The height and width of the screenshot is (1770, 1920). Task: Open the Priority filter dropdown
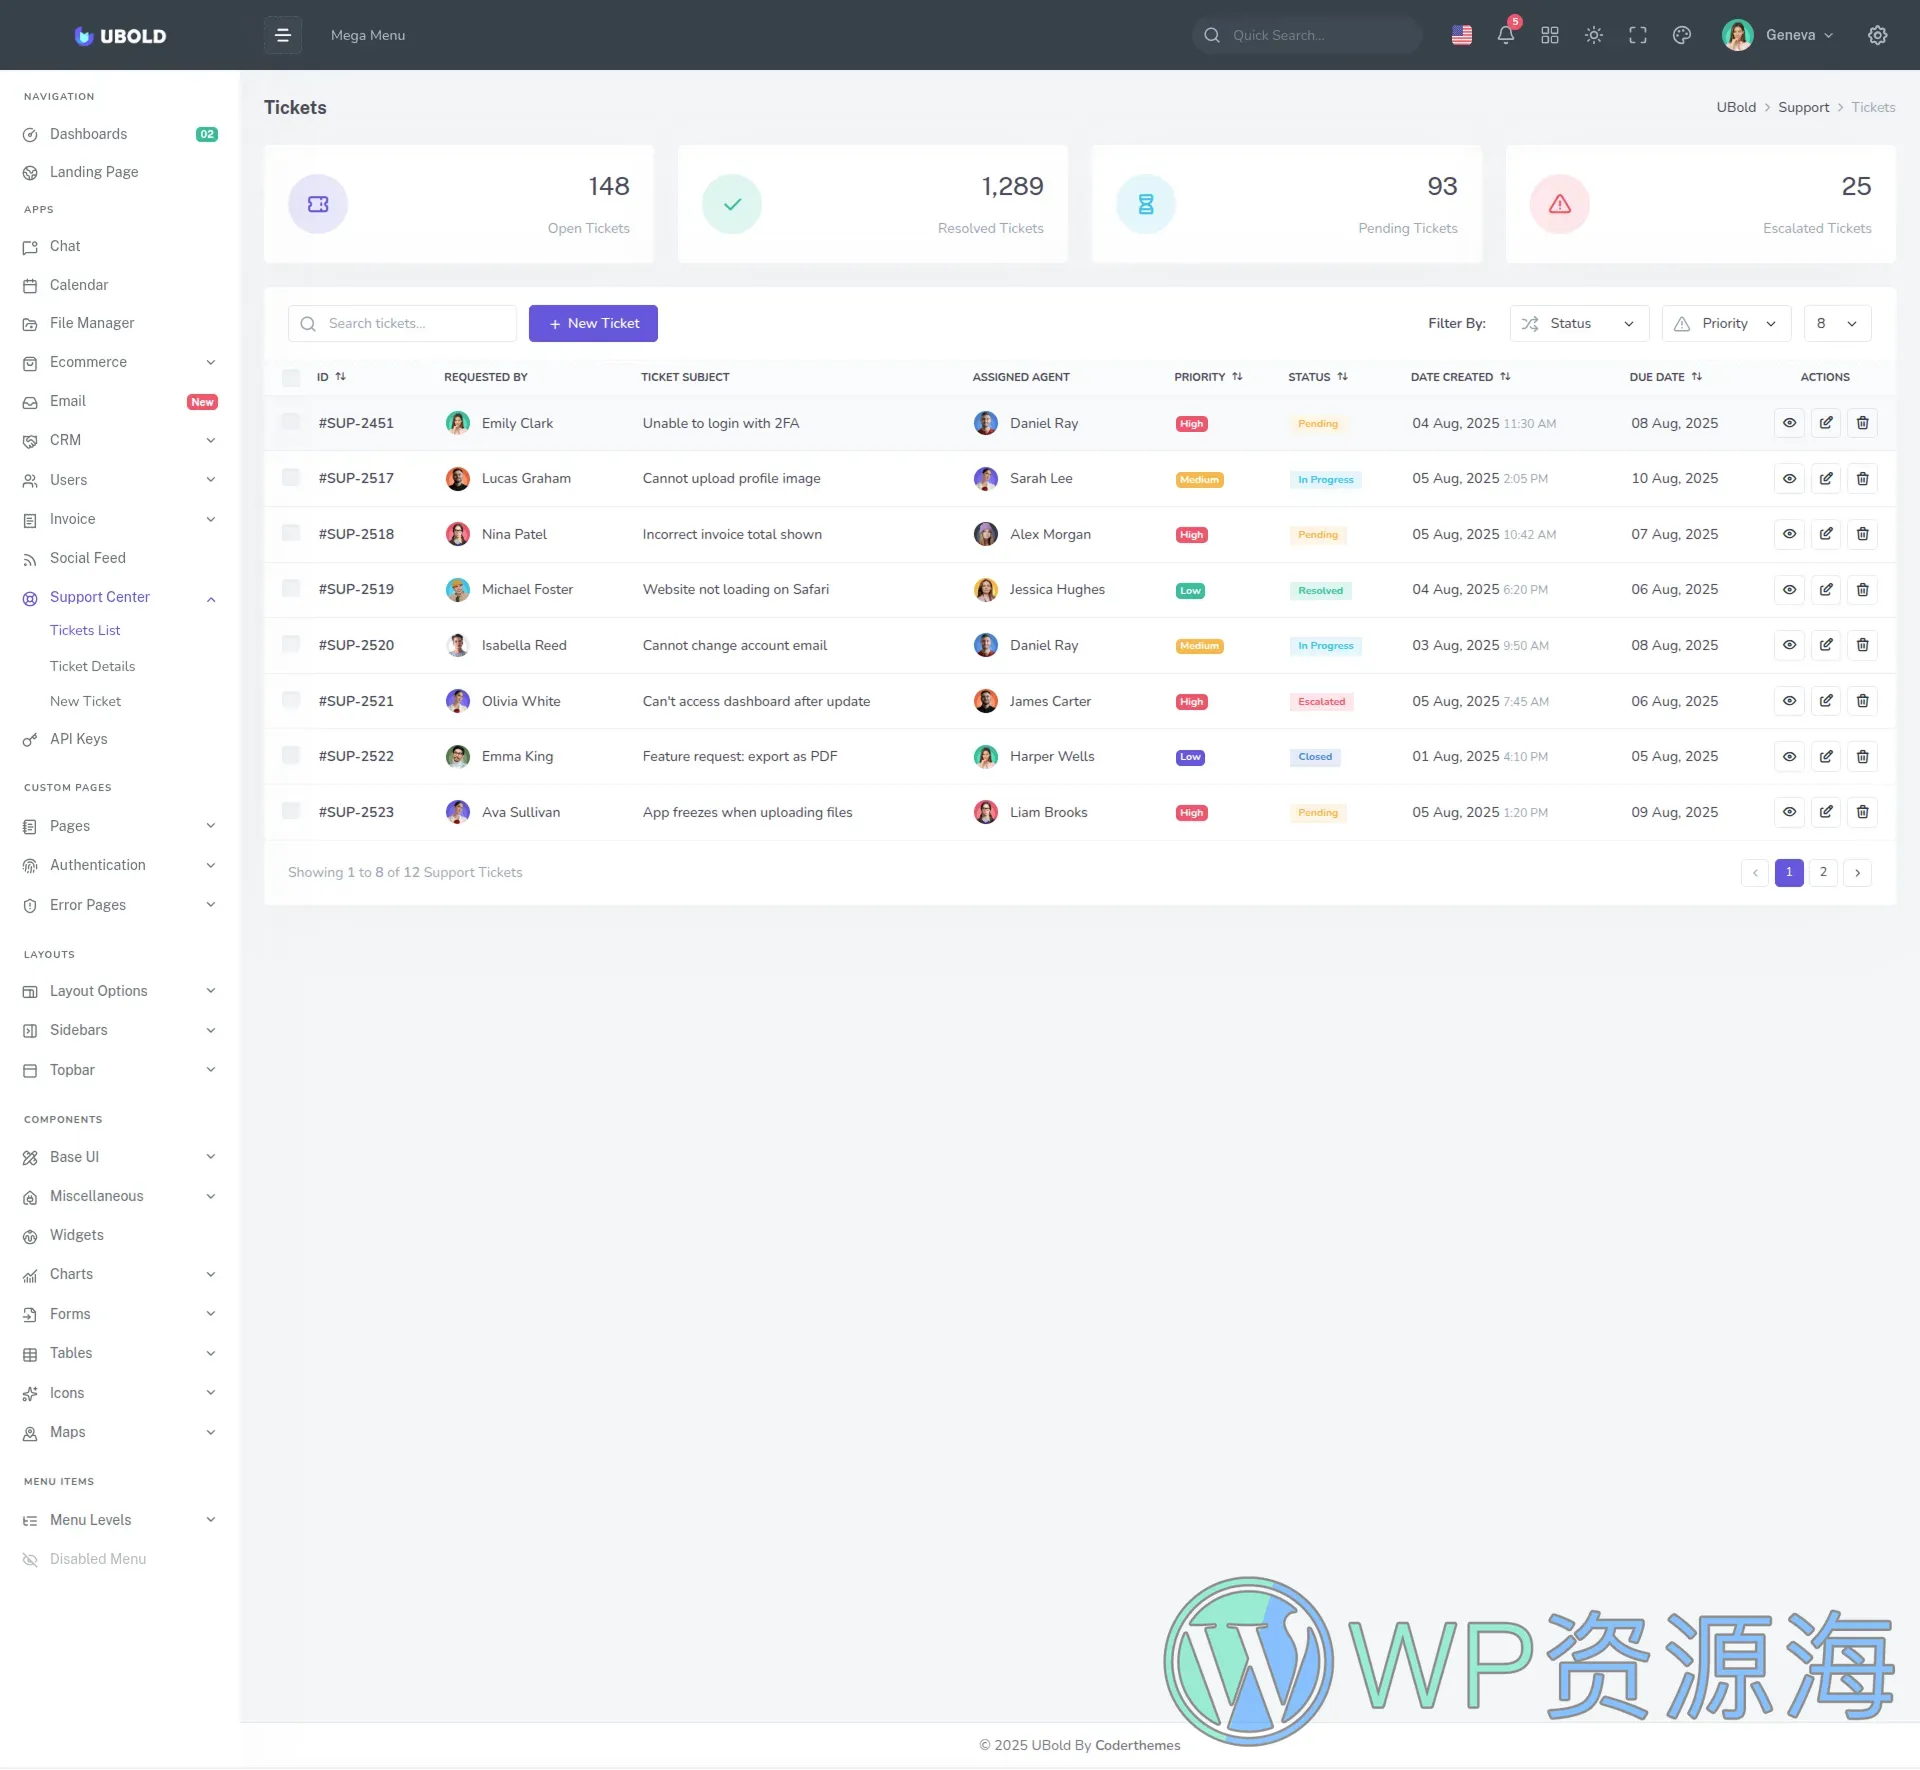pyautogui.click(x=1726, y=323)
